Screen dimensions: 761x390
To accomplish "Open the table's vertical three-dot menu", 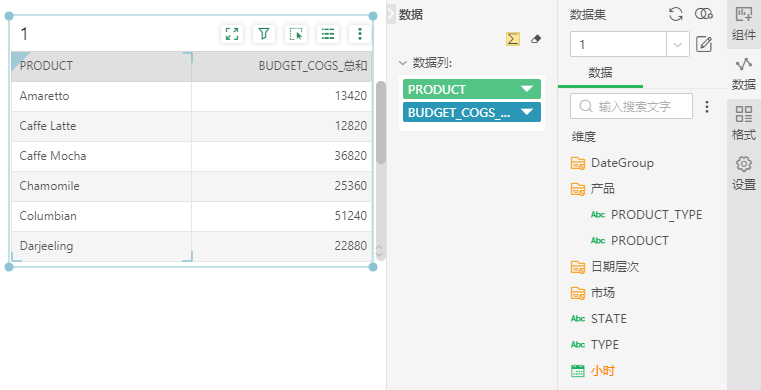I will coord(360,34).
